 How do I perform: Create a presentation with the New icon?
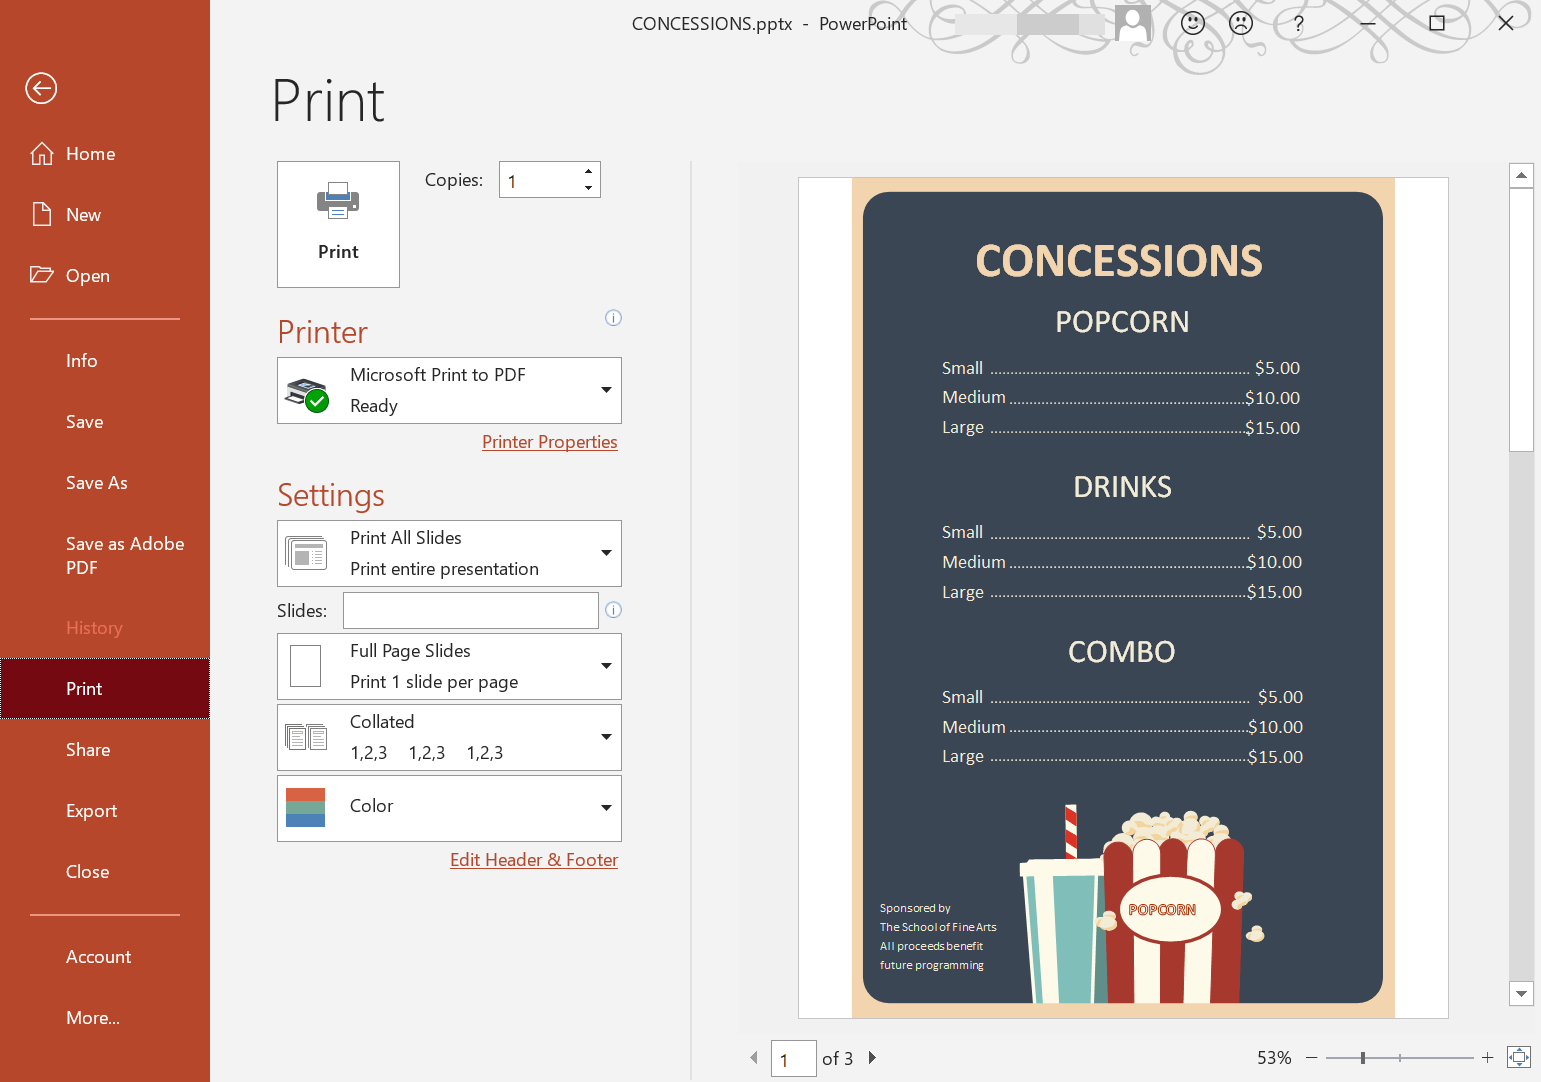point(41,214)
